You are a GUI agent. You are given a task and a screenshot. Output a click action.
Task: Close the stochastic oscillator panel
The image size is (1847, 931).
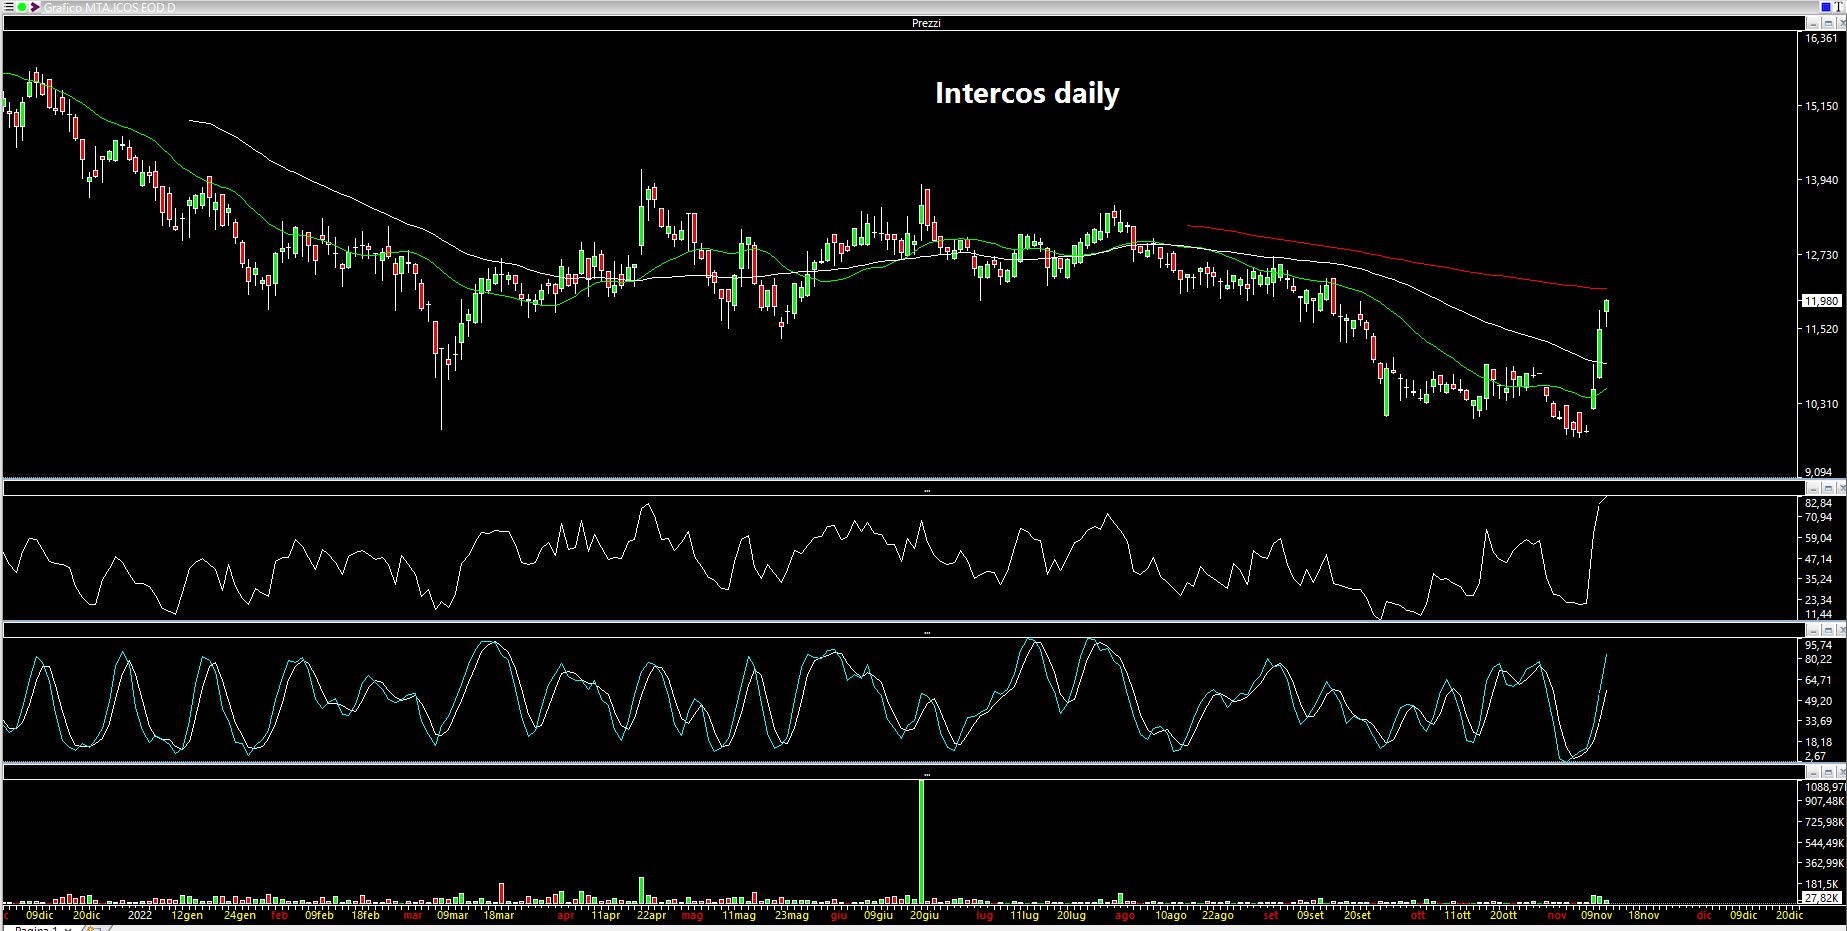[1841, 631]
